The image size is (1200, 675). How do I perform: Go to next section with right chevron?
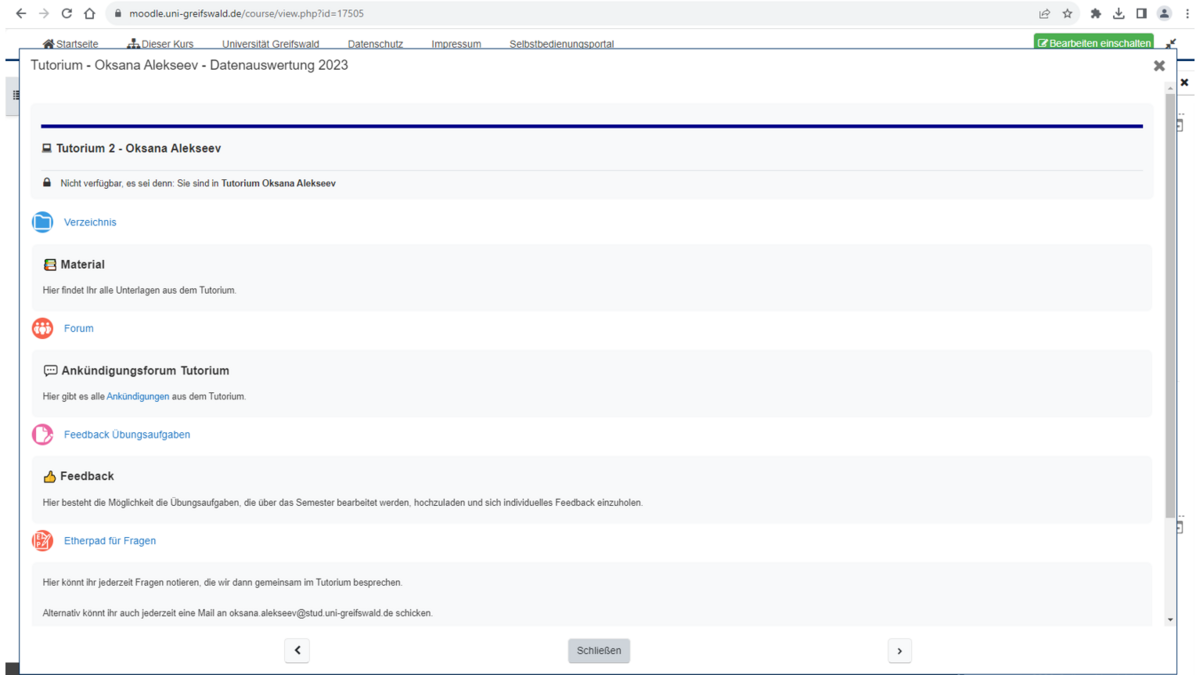899,651
